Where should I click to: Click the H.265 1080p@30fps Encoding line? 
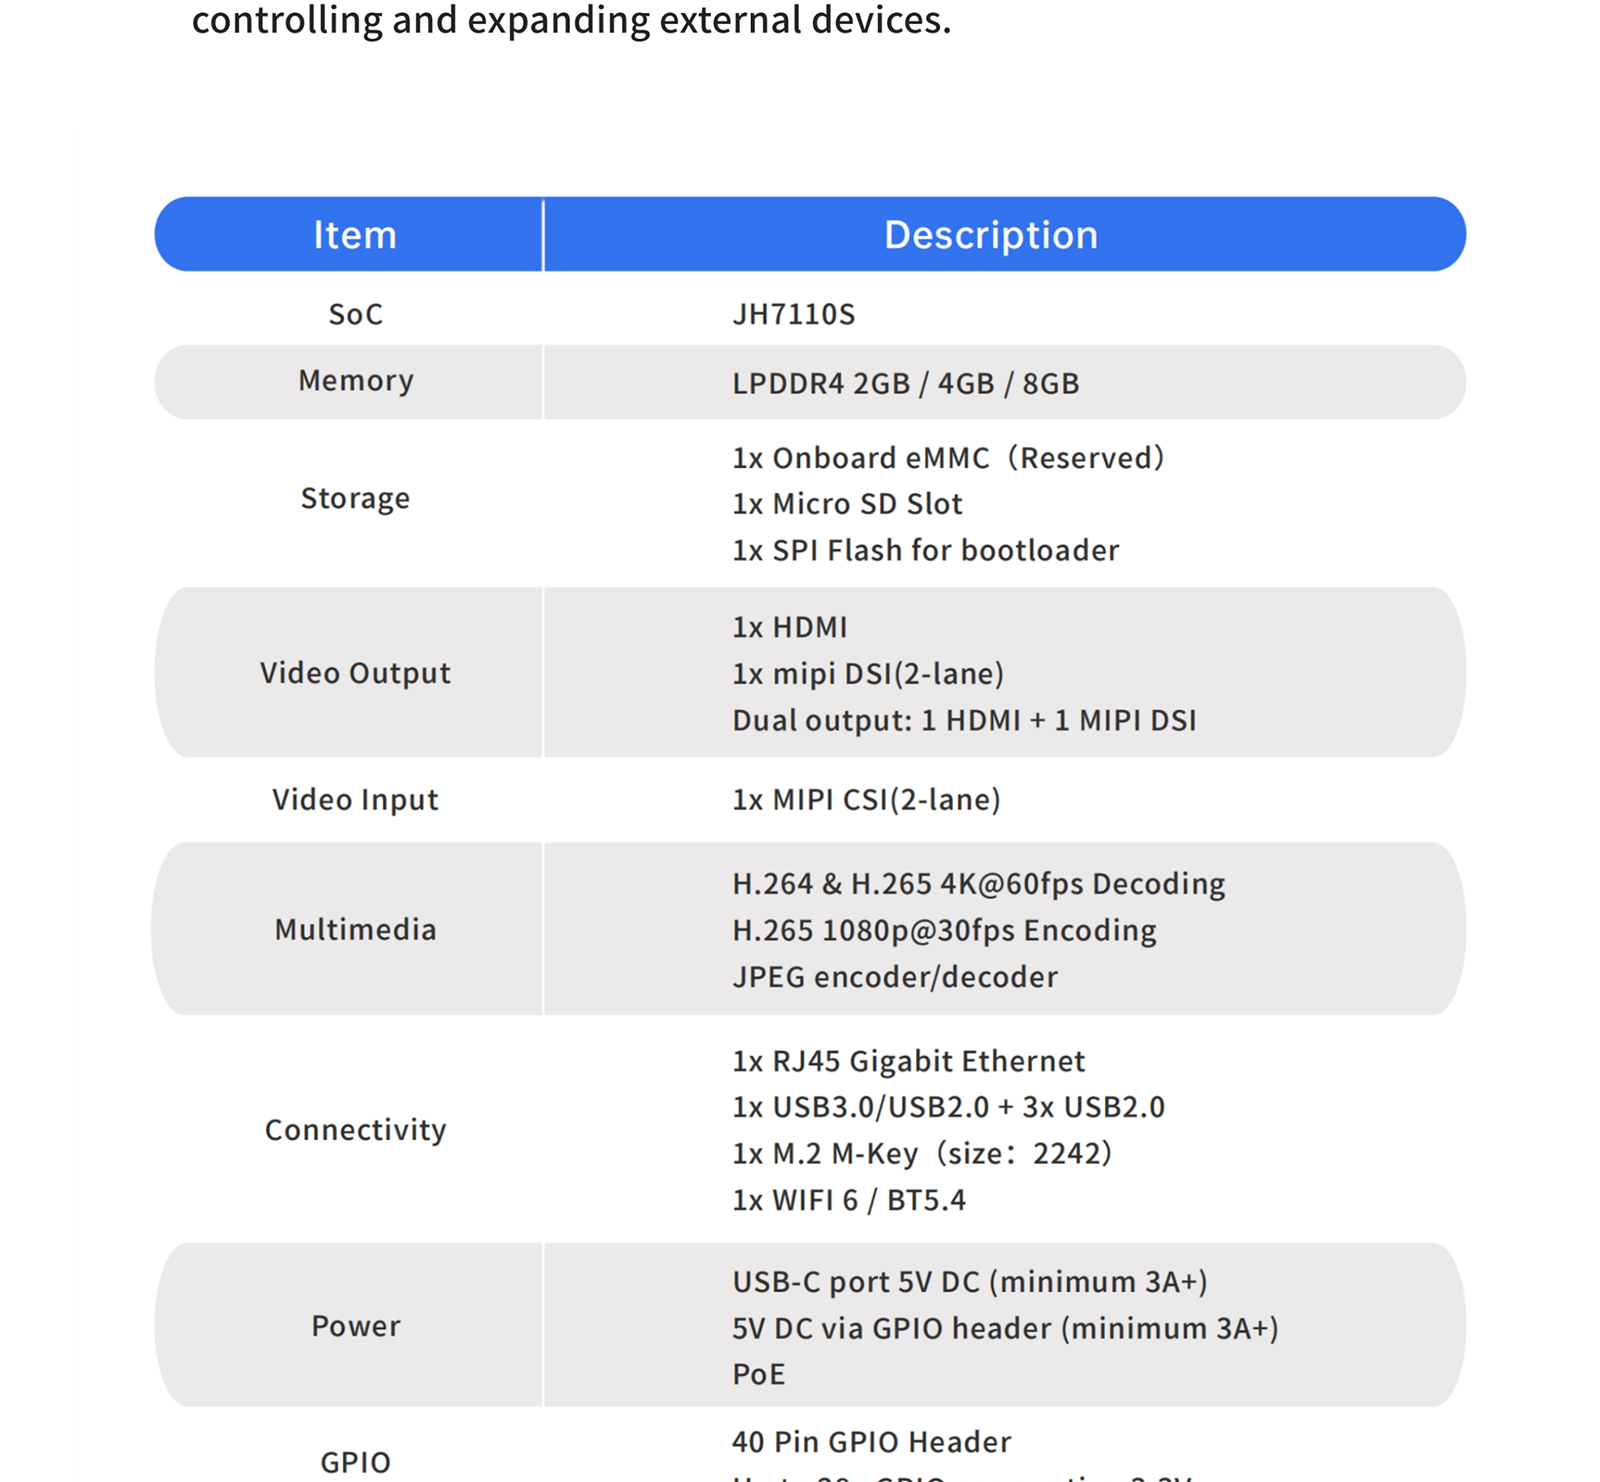click(x=945, y=930)
